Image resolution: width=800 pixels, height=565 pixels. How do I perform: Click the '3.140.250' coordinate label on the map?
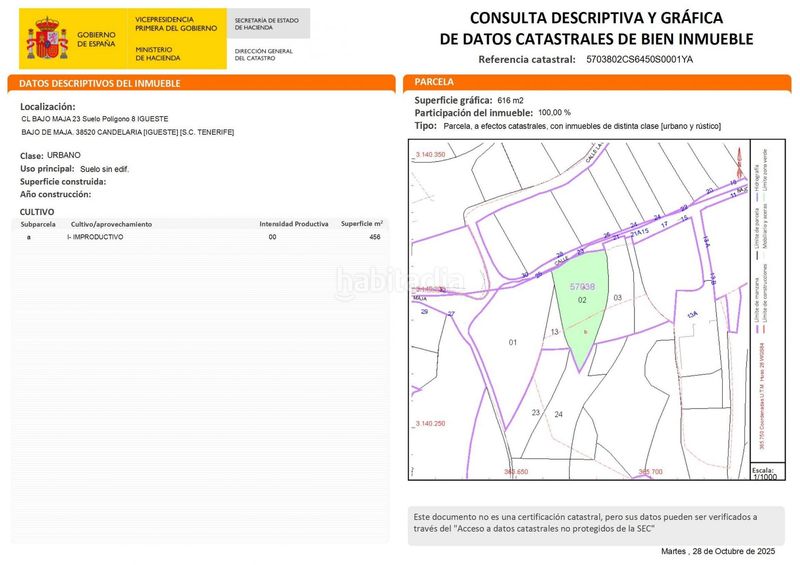pos(431,424)
